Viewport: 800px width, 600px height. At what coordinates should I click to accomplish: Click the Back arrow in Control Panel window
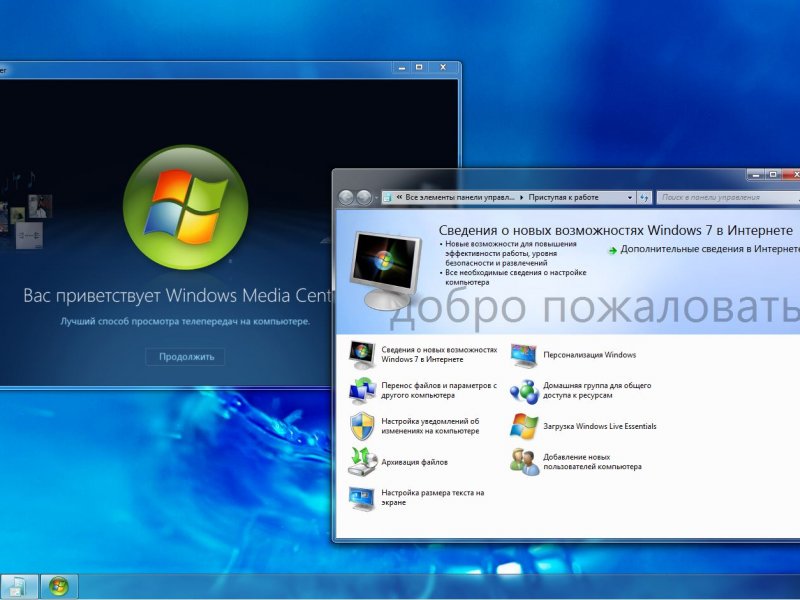(346, 197)
